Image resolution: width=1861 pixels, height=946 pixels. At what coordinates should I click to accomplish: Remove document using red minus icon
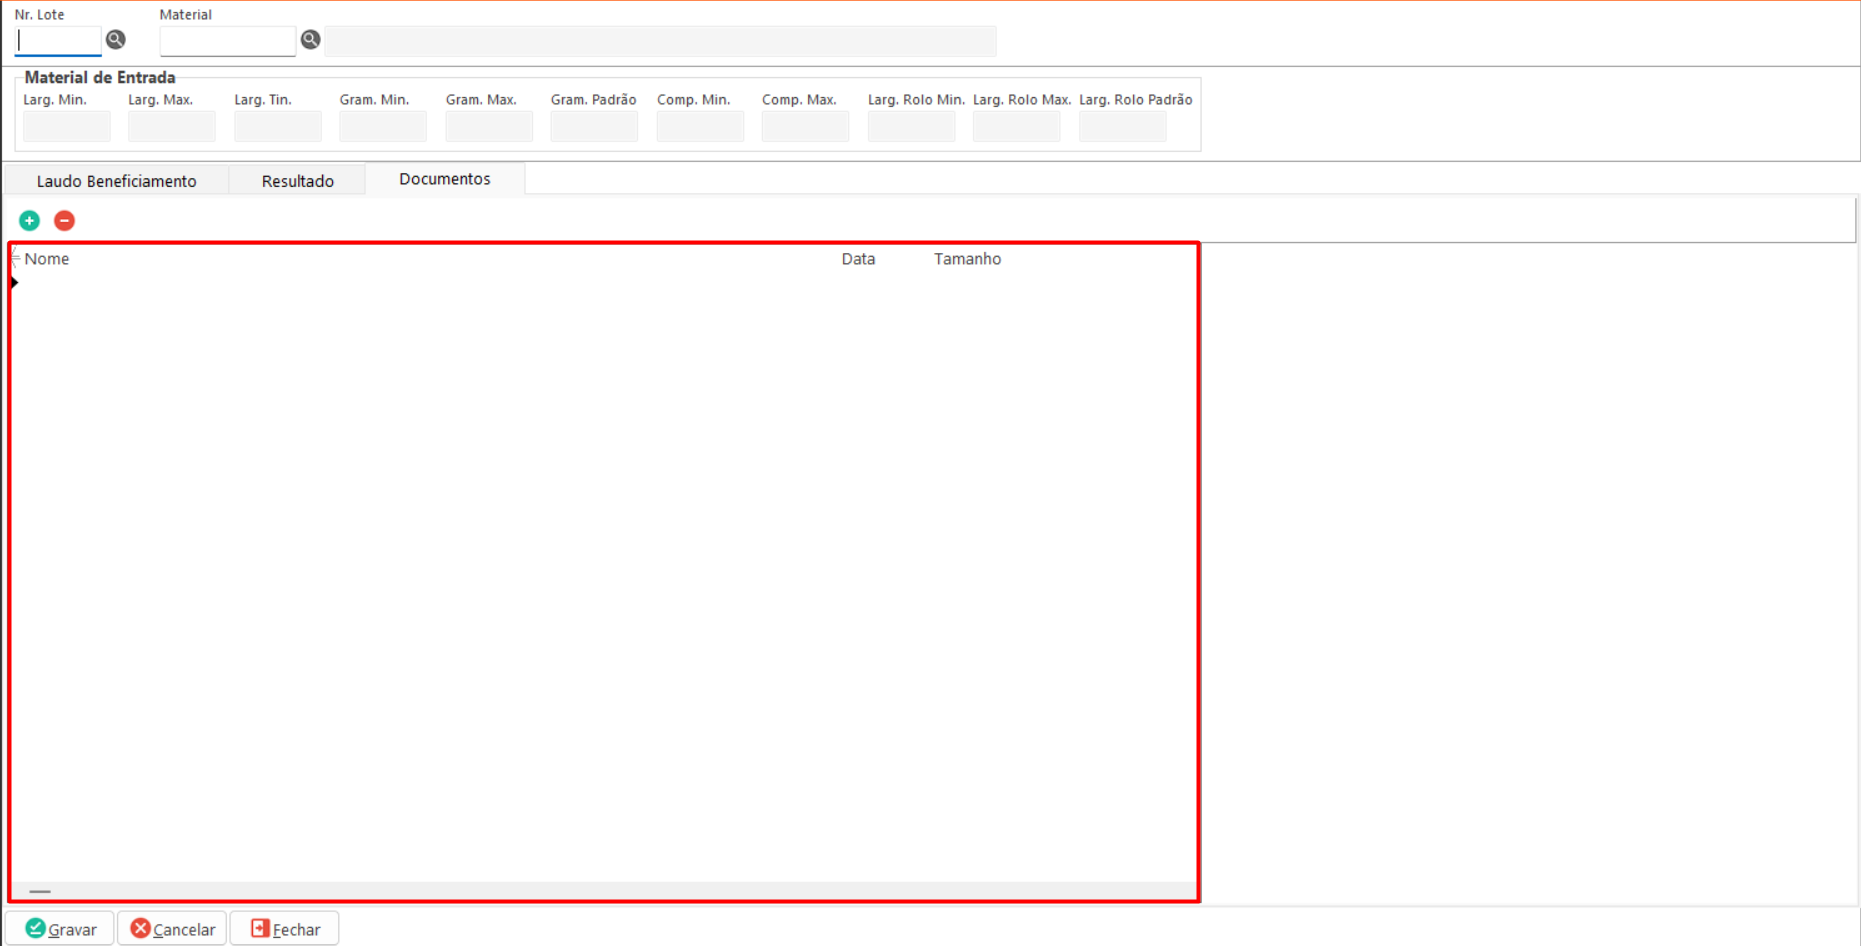[65, 221]
